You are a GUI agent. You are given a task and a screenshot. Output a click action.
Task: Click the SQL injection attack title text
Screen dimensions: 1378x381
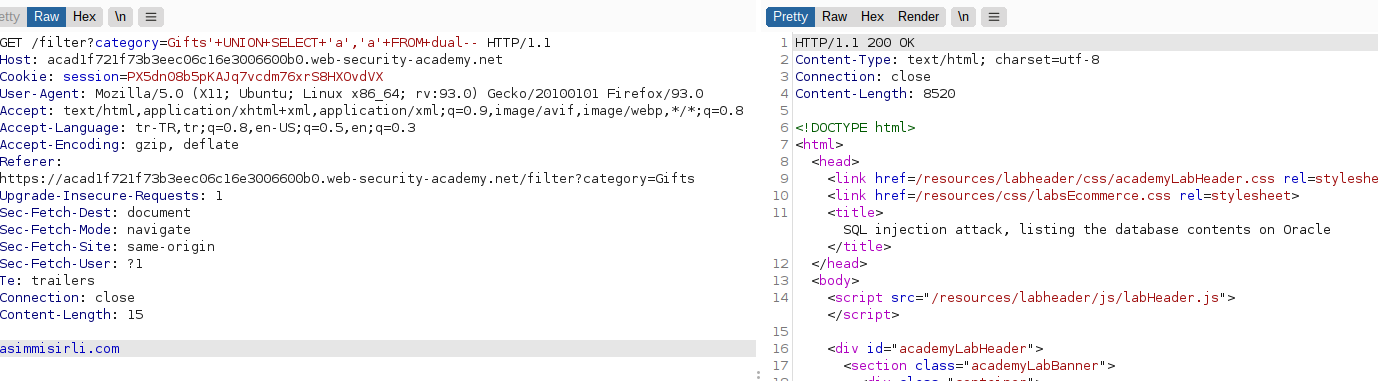pos(1087,229)
